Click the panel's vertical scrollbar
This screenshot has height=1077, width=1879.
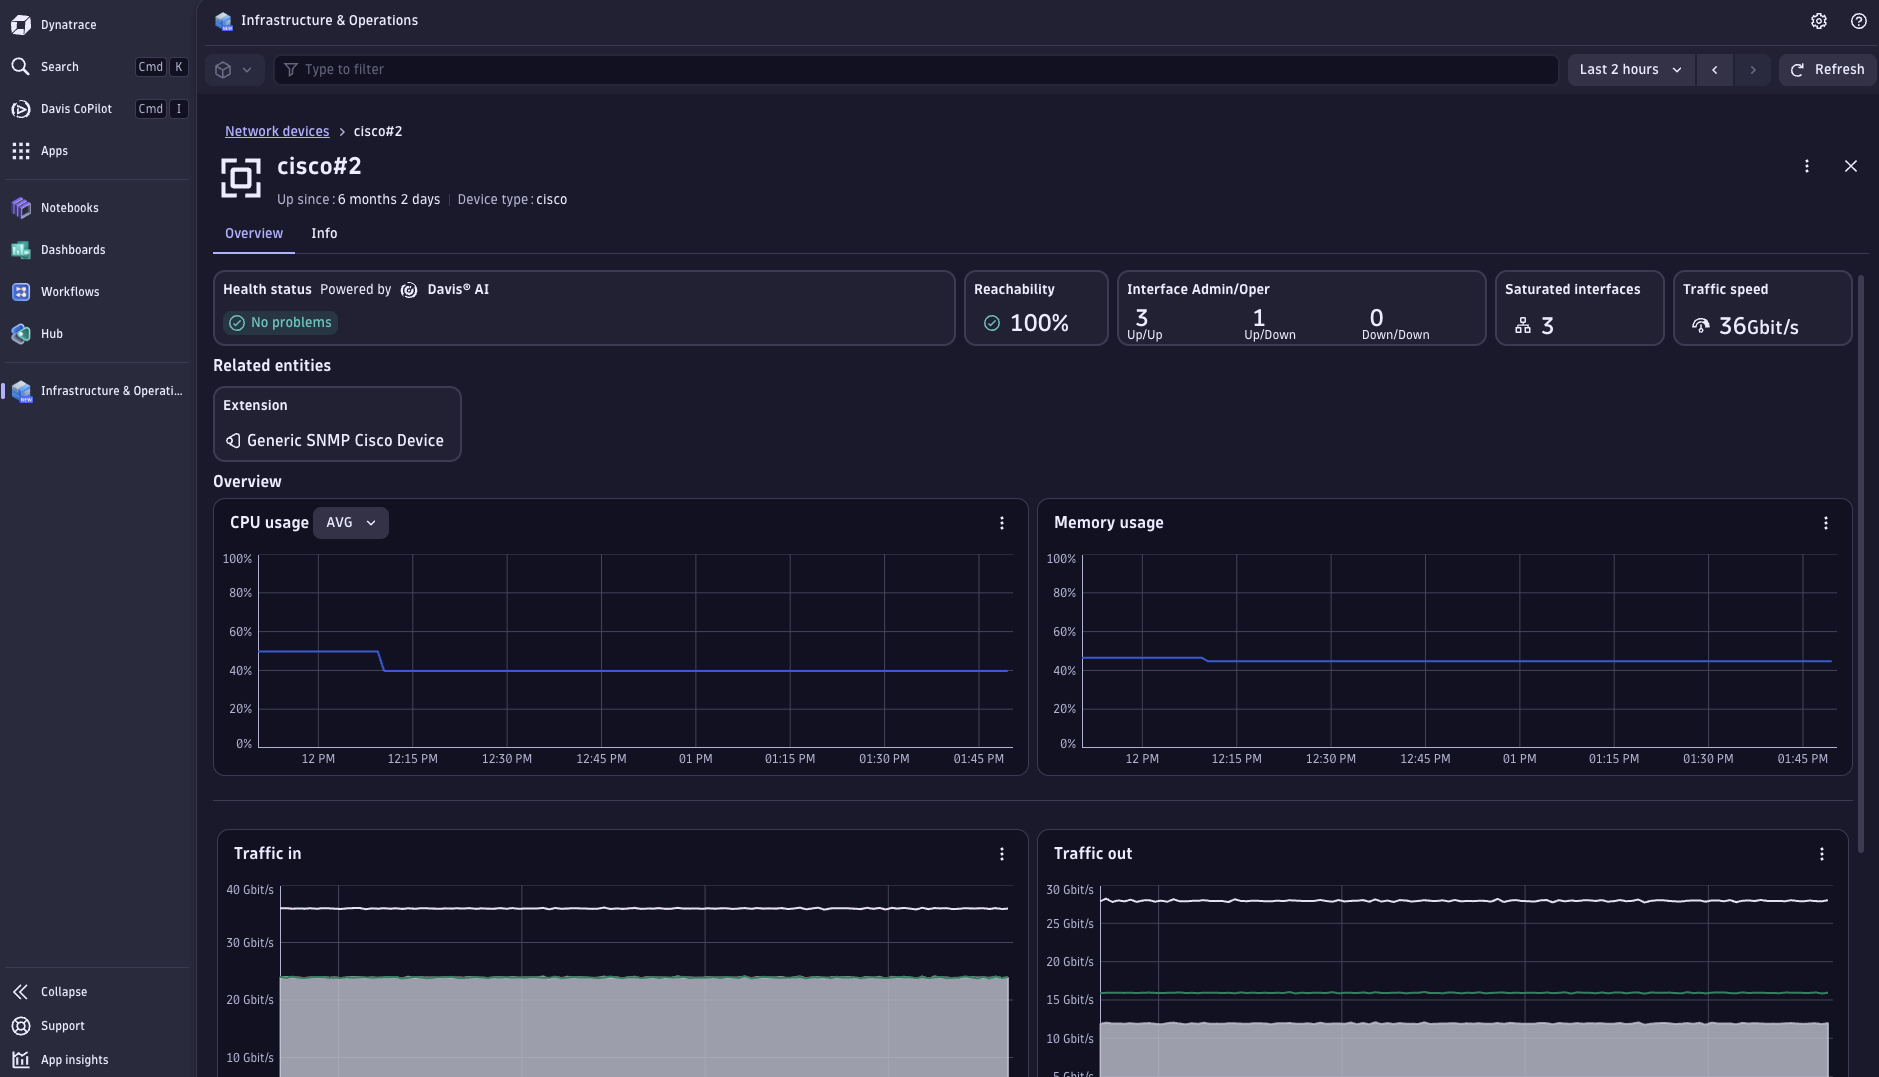pos(1861,565)
